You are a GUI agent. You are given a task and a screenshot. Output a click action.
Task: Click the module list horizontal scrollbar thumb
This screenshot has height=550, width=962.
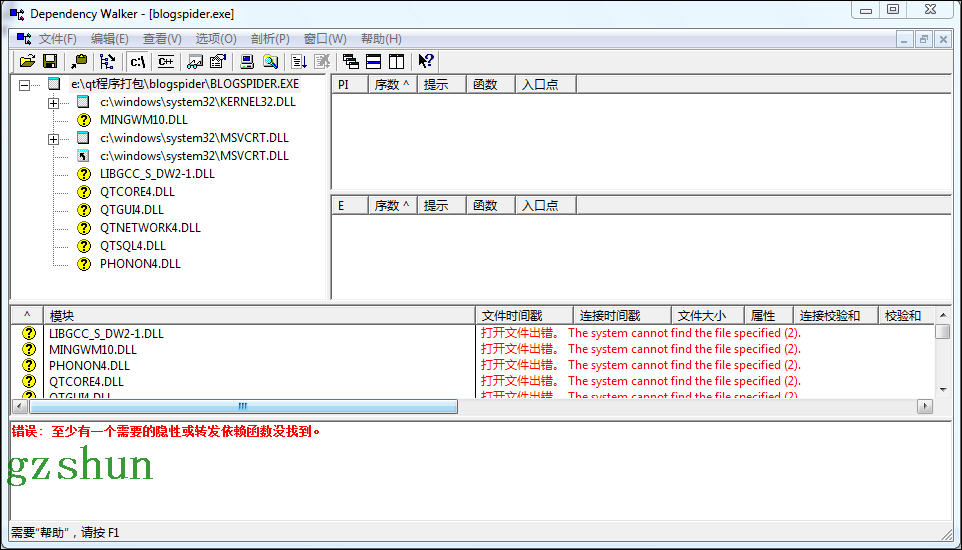point(243,406)
